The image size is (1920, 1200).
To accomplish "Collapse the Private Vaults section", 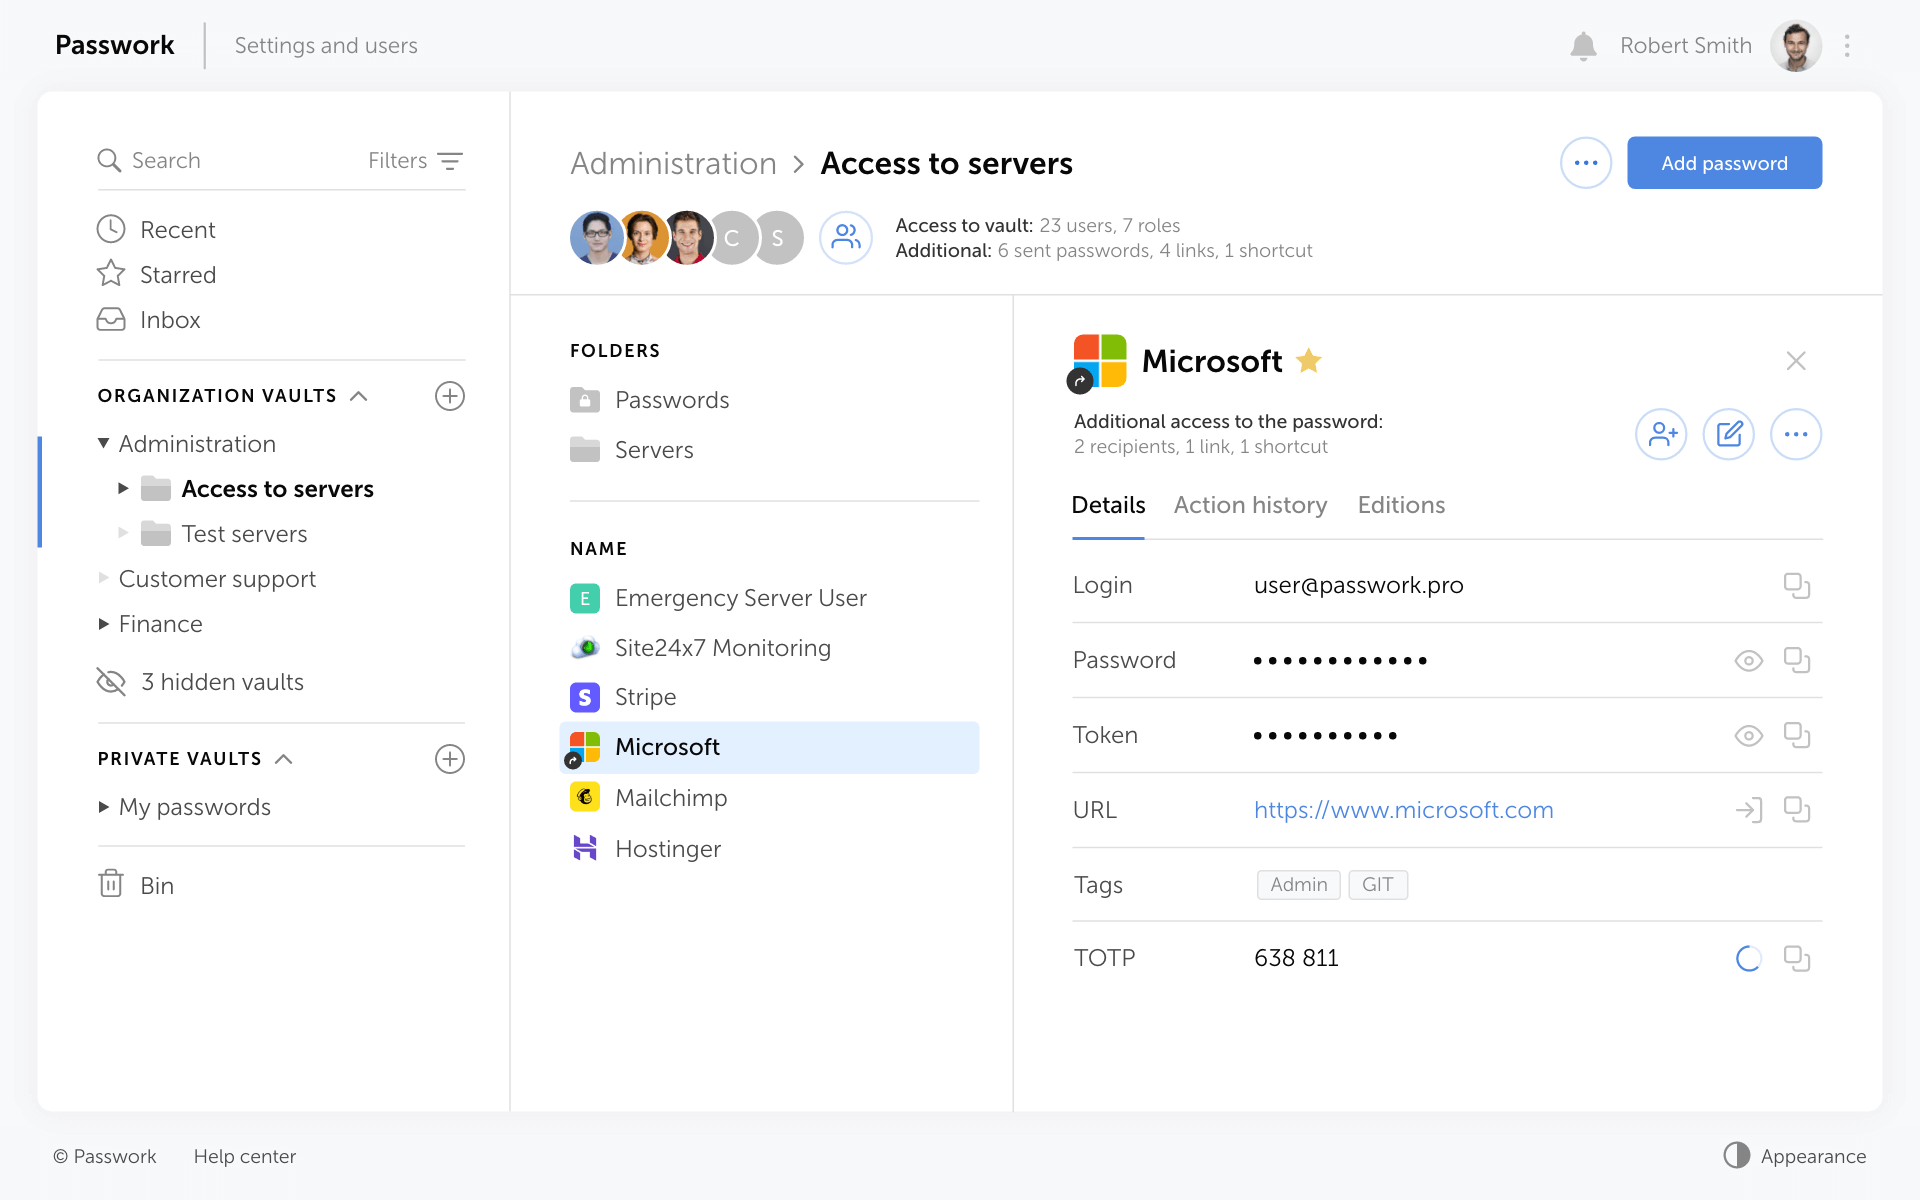I will 283,758.
